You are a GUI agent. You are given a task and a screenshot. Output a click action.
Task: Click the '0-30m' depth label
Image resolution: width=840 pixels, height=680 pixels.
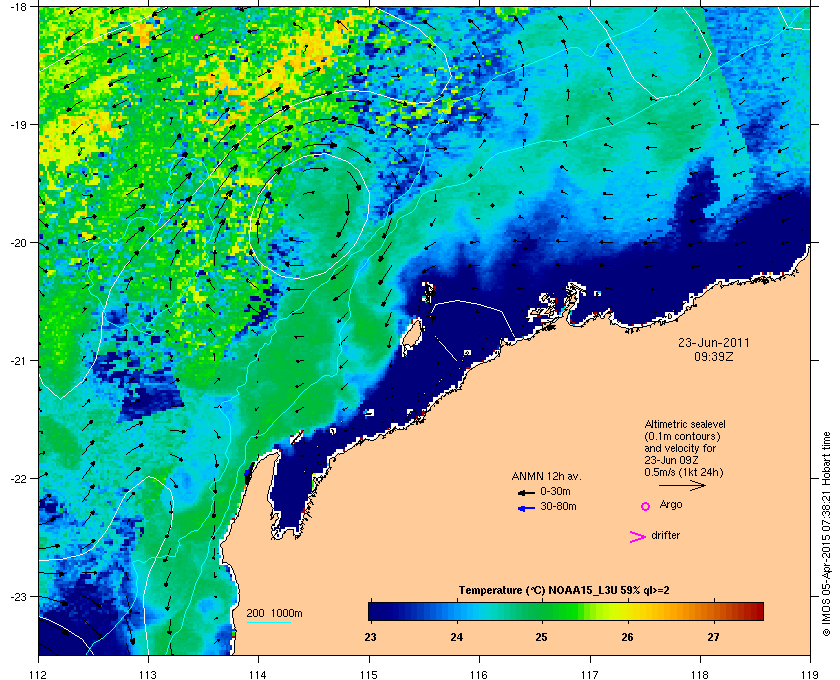(x=555, y=491)
